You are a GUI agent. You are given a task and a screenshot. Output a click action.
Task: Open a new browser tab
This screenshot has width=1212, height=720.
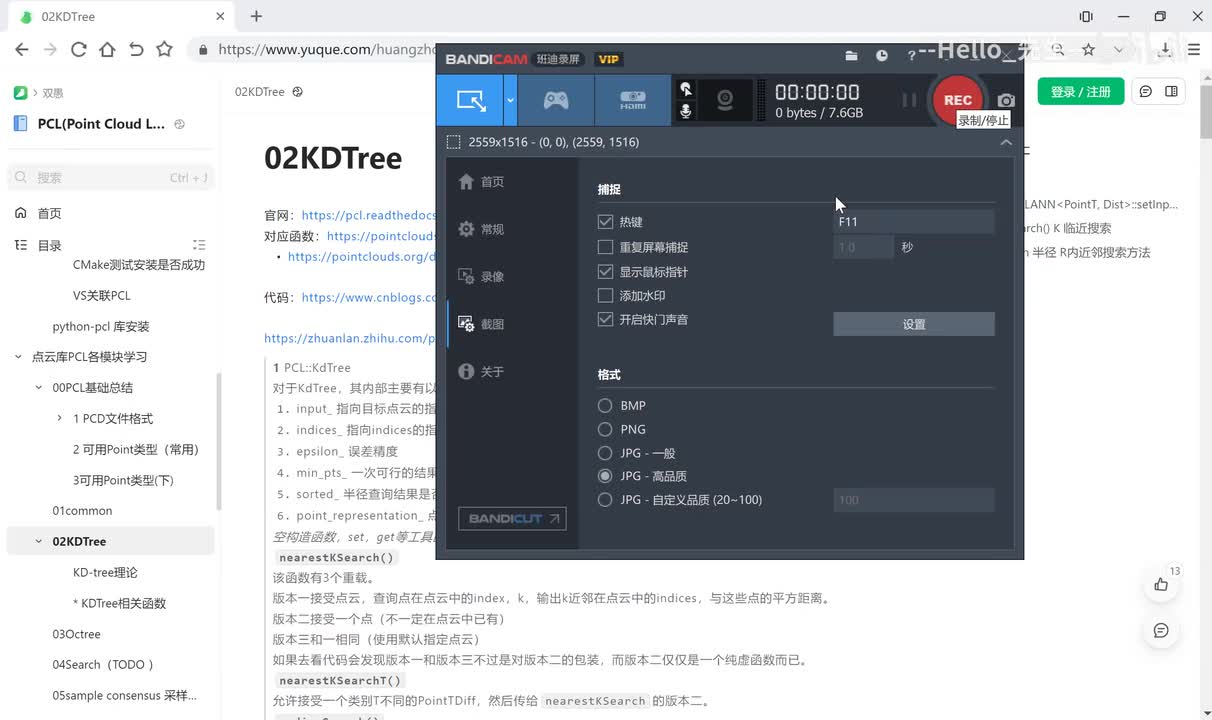click(x=256, y=16)
